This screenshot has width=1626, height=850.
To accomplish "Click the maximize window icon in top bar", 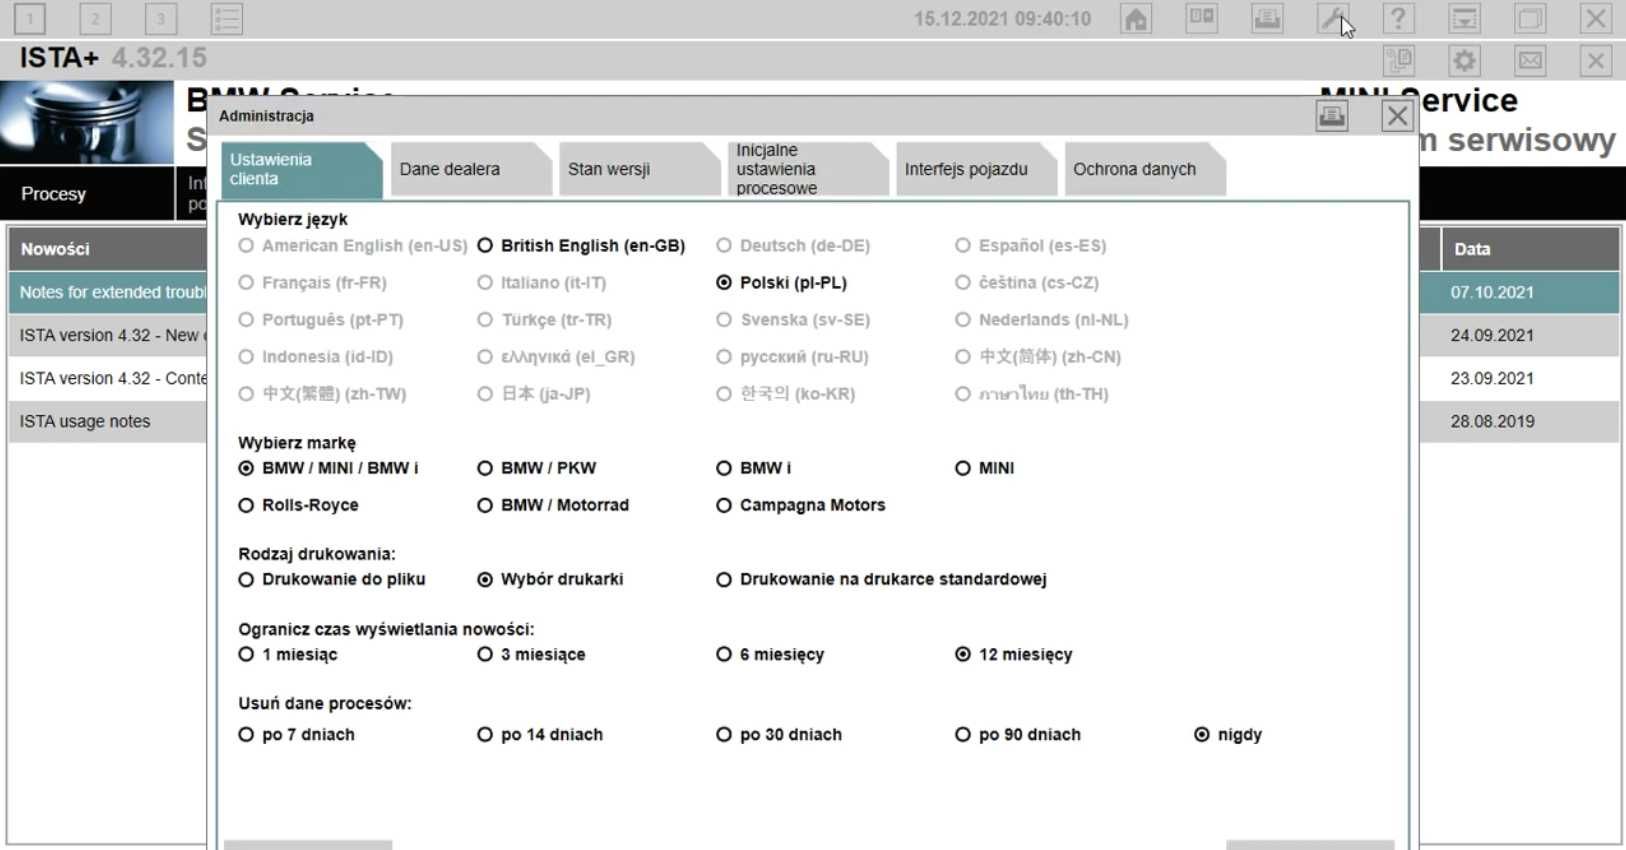I will tap(1530, 18).
